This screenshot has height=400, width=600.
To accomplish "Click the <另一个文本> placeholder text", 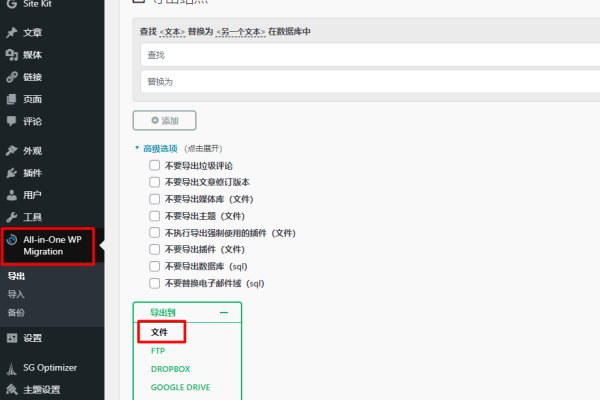I will click(x=240, y=32).
